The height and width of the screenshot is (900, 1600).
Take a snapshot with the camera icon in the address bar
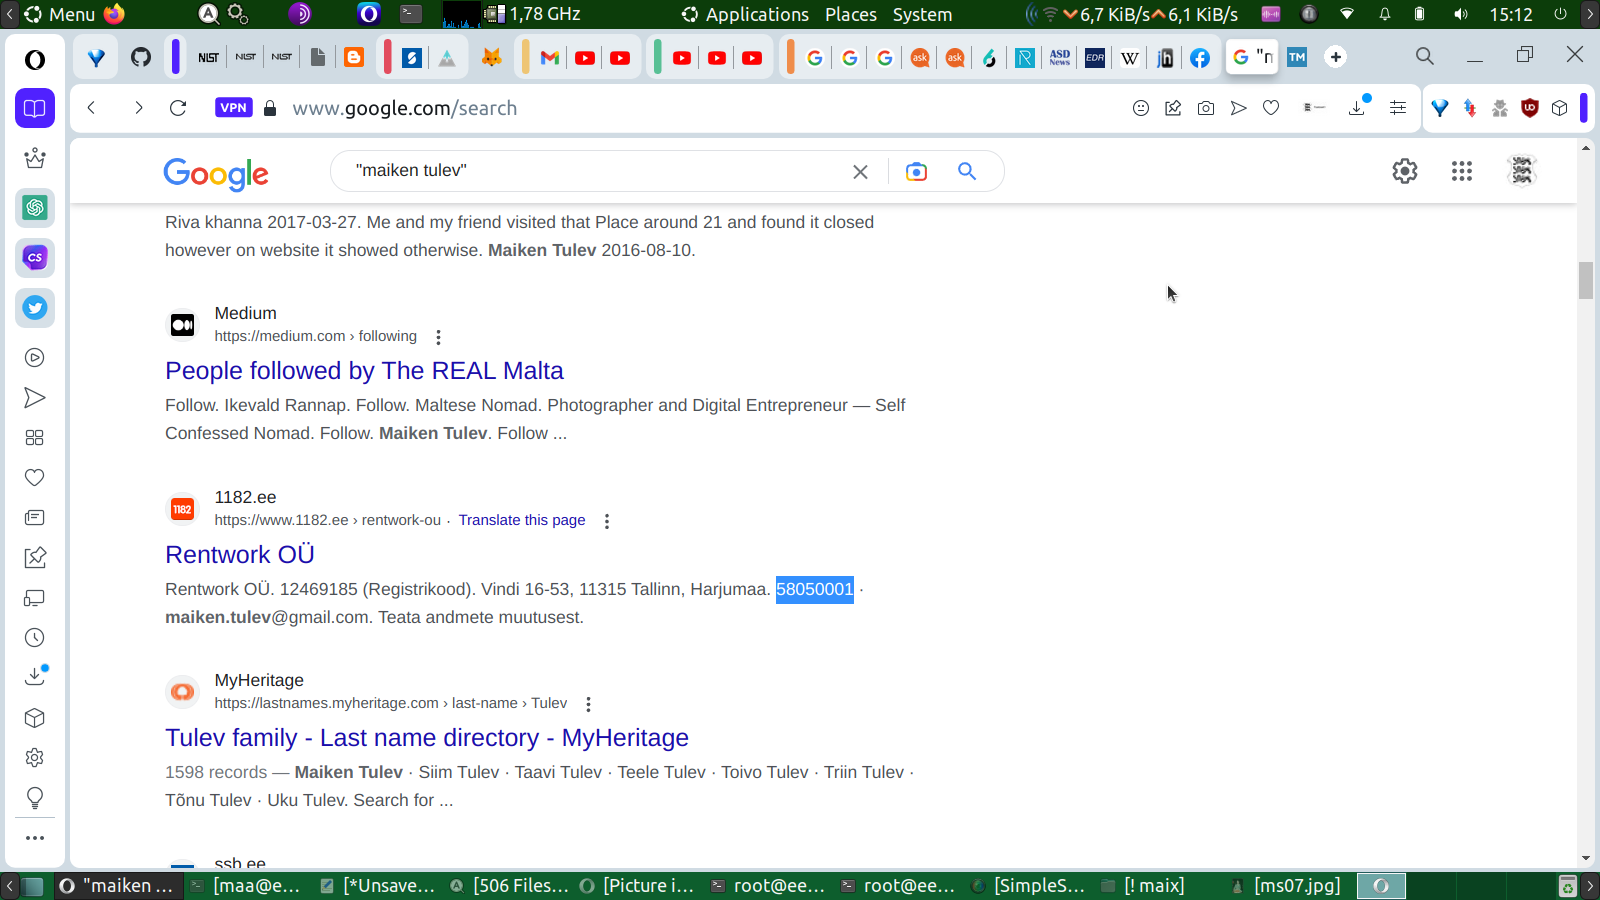[x=1206, y=108]
